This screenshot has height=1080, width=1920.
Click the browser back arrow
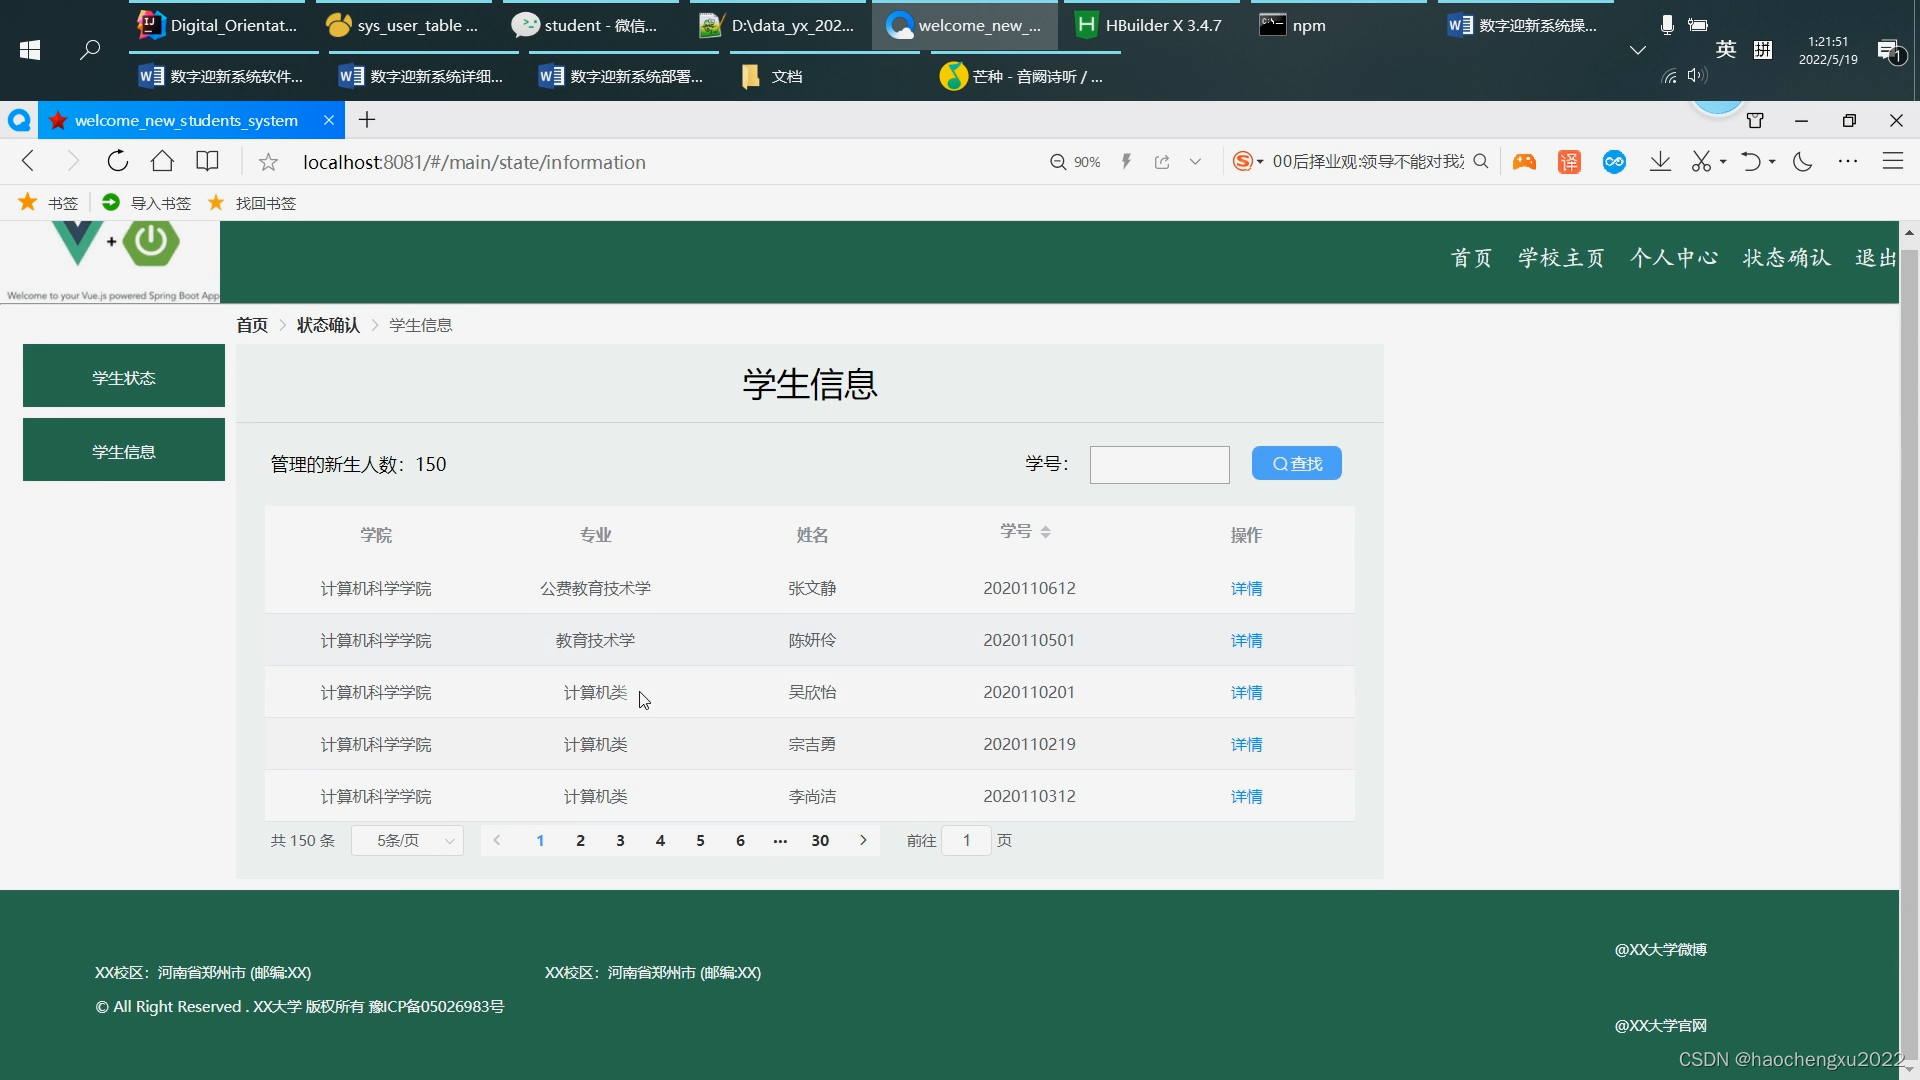click(x=28, y=161)
